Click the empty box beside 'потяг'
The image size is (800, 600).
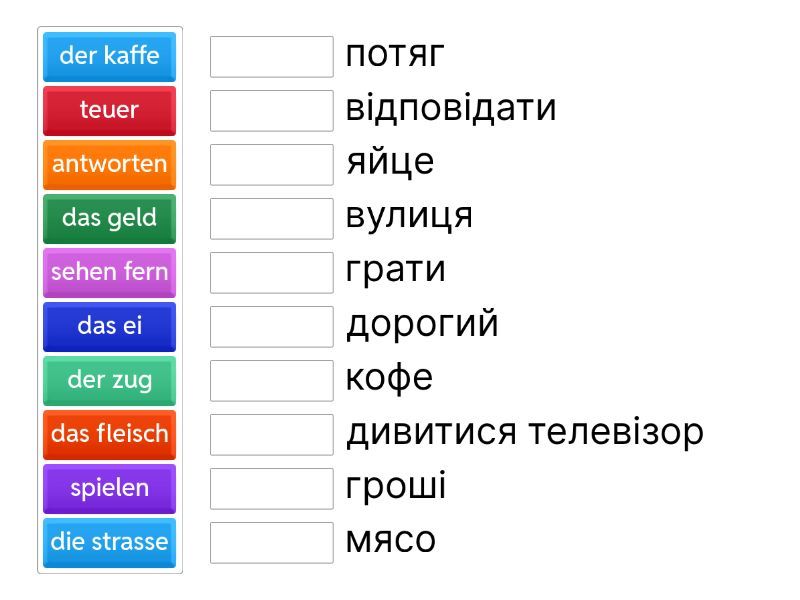pyautogui.click(x=271, y=56)
